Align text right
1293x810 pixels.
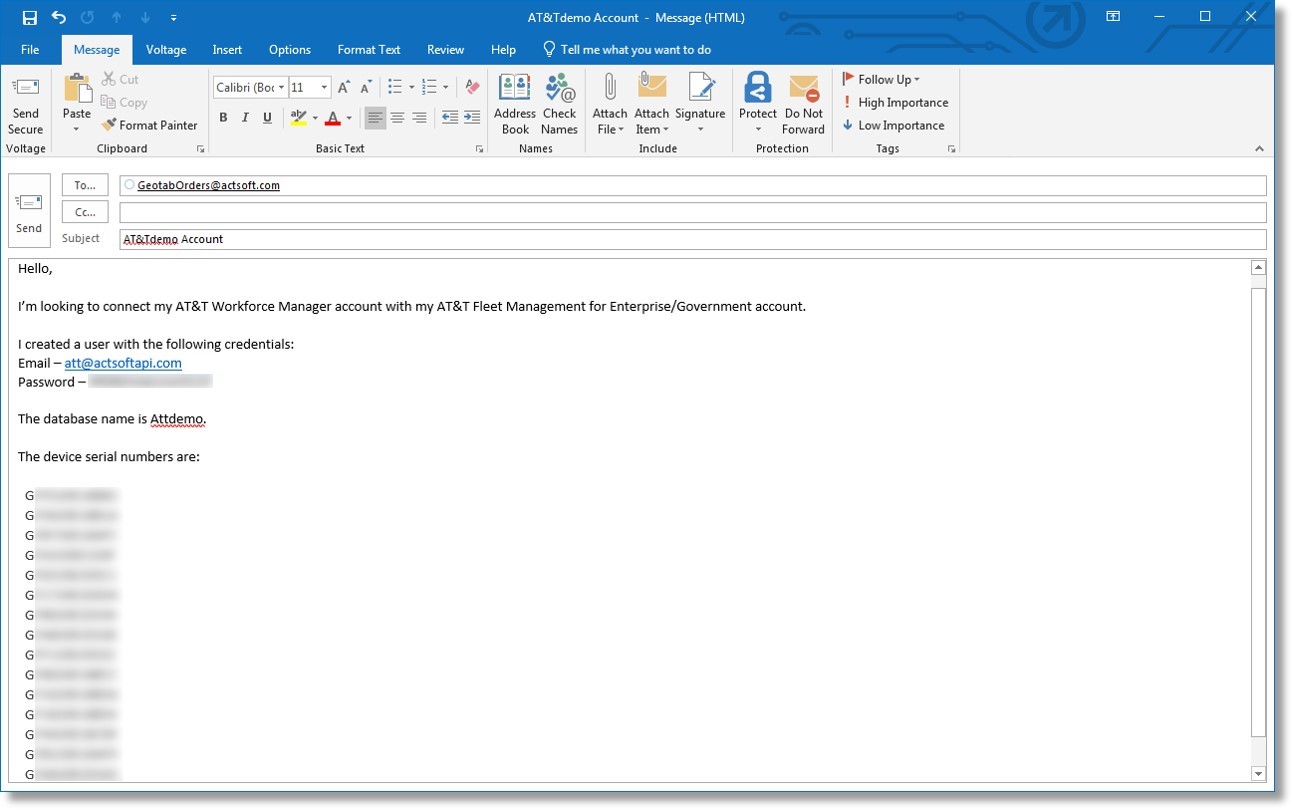pos(419,118)
